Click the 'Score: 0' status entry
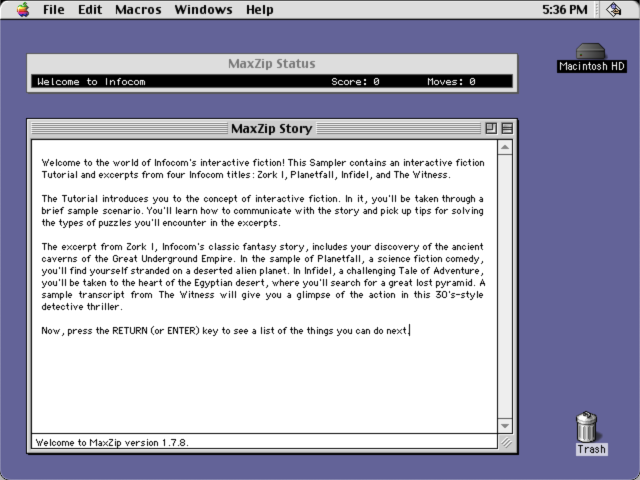Viewport: 640px width, 480px height. [x=355, y=82]
